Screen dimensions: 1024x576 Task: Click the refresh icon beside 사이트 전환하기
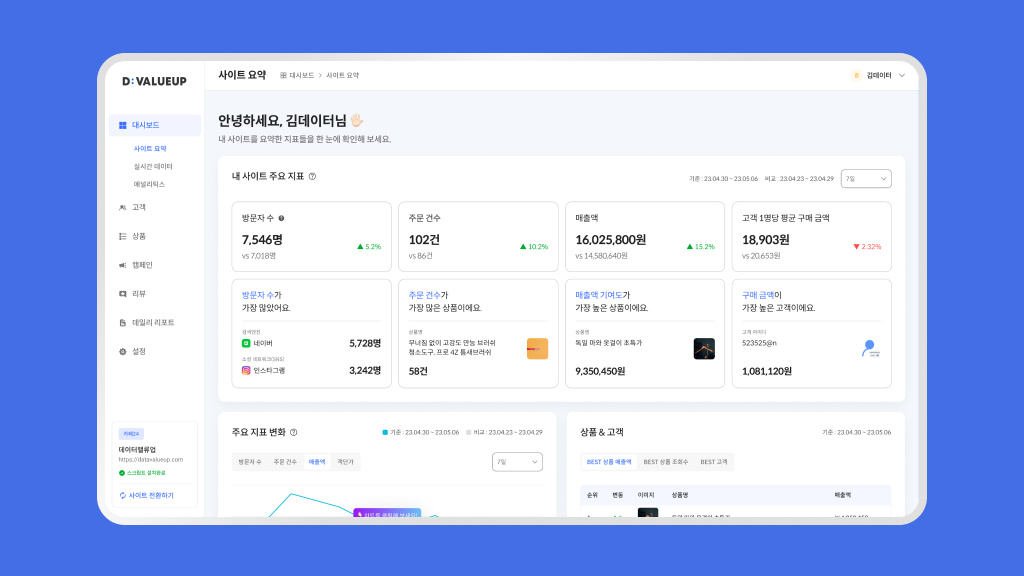click(123, 496)
